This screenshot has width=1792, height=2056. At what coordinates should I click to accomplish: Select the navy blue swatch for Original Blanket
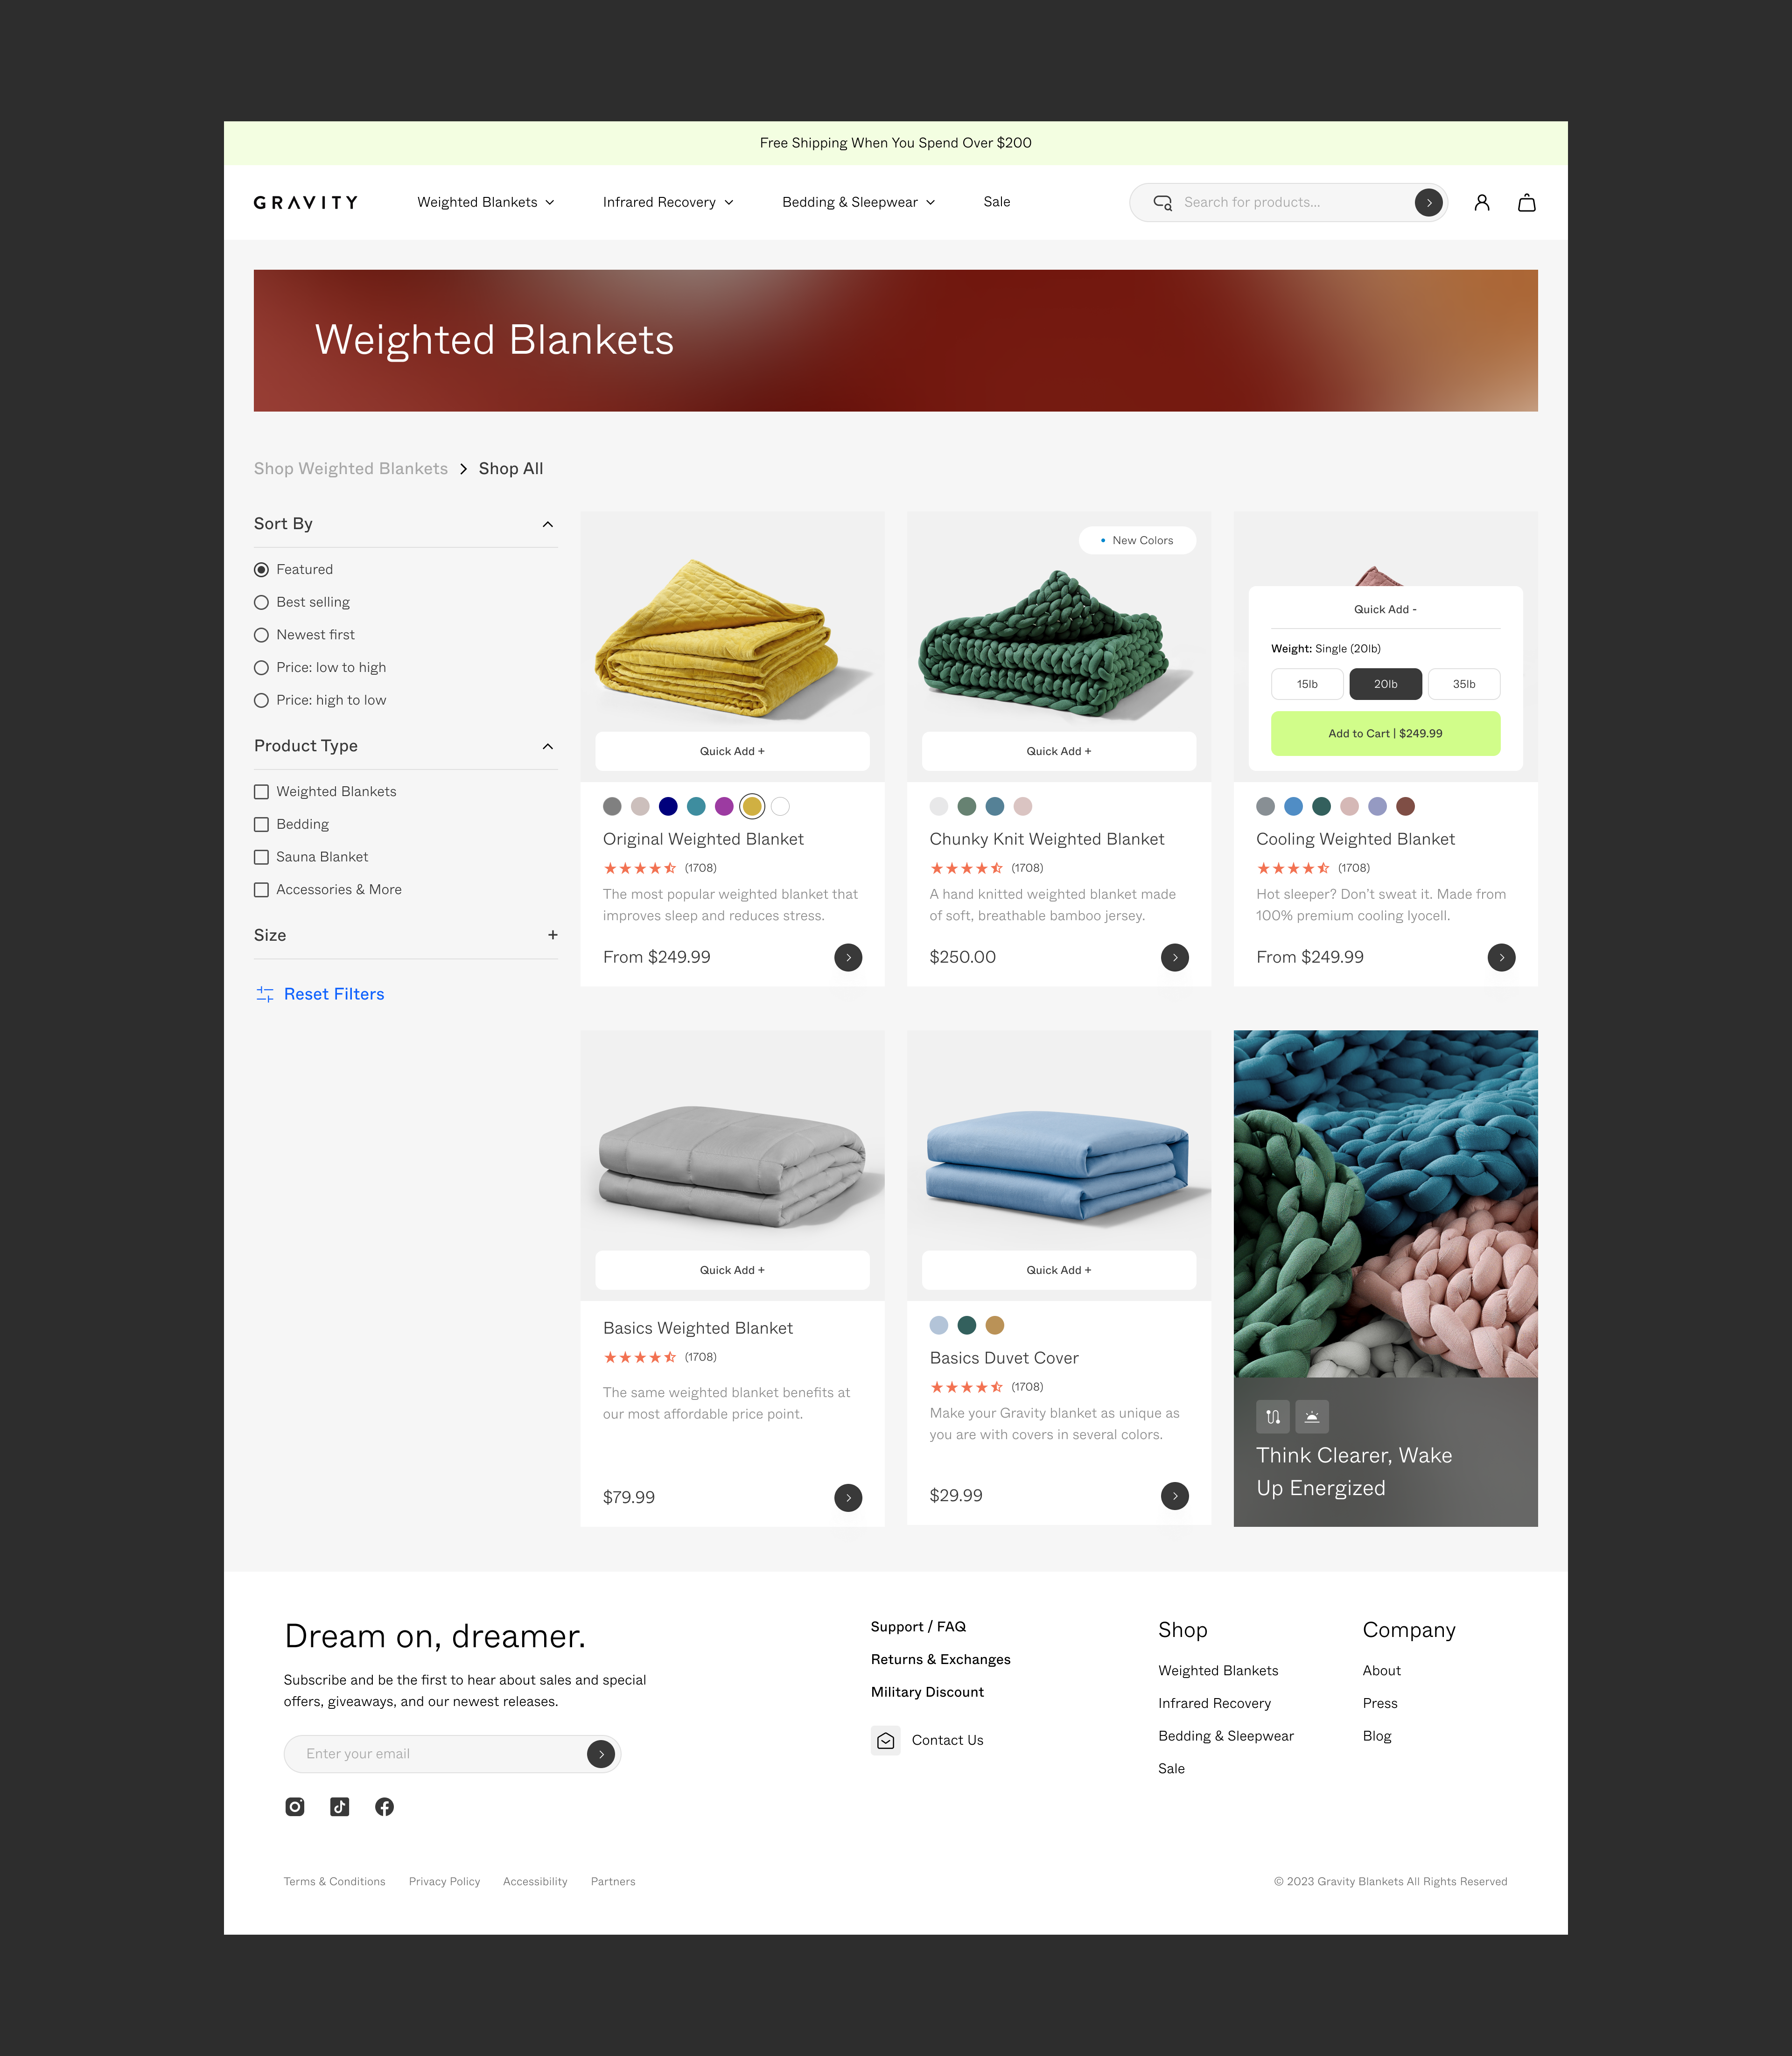[668, 806]
